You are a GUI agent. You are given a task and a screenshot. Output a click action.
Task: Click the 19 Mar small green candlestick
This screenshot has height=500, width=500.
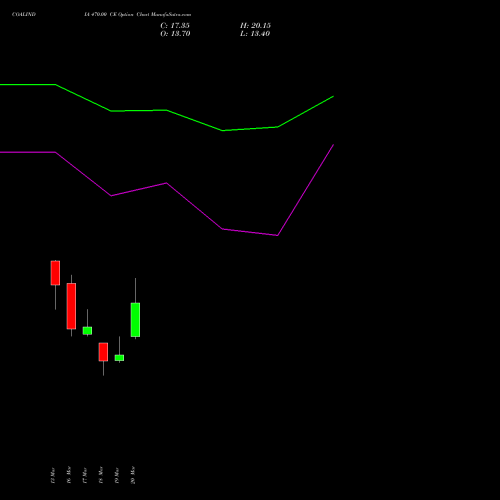coord(119,358)
